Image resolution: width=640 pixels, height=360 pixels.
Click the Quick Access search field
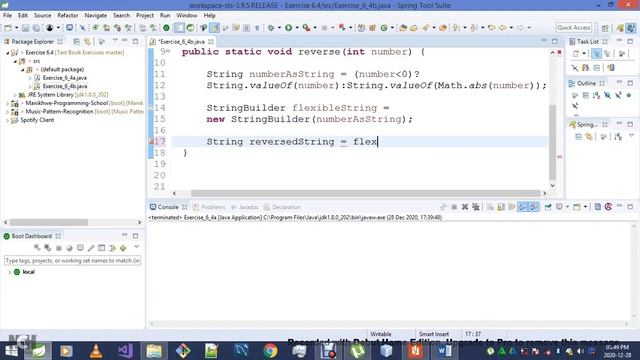pos(573,27)
